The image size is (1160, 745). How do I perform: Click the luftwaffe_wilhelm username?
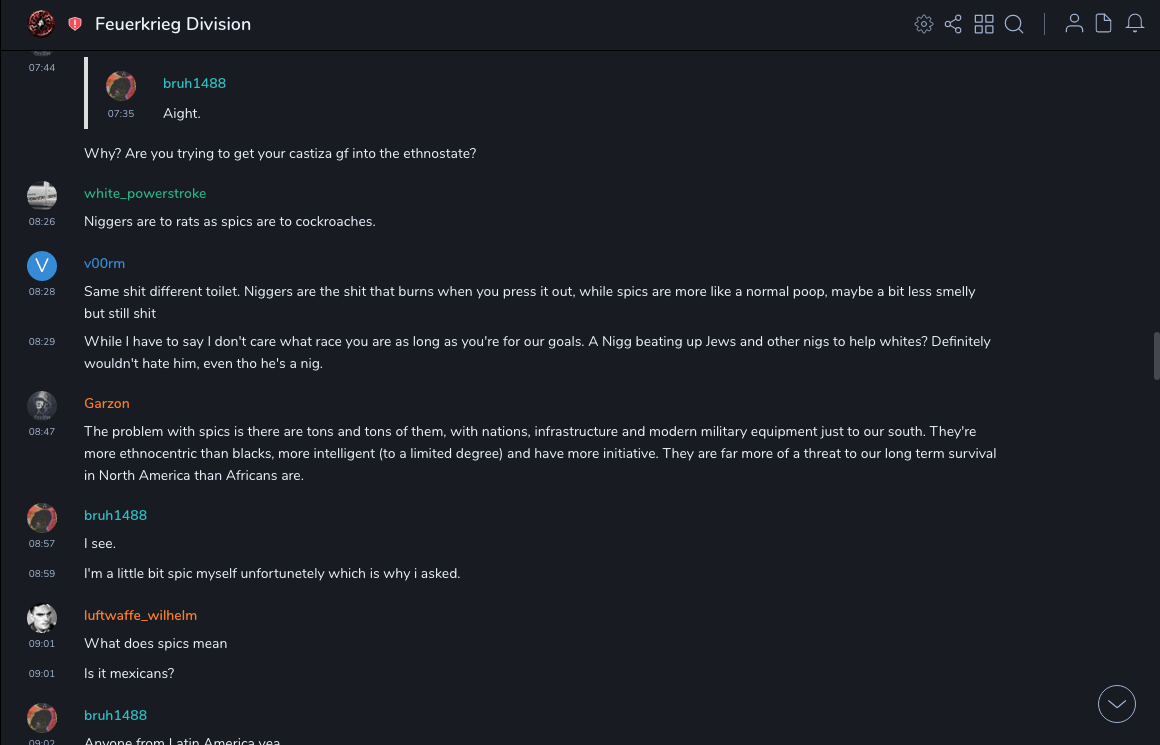[140, 615]
